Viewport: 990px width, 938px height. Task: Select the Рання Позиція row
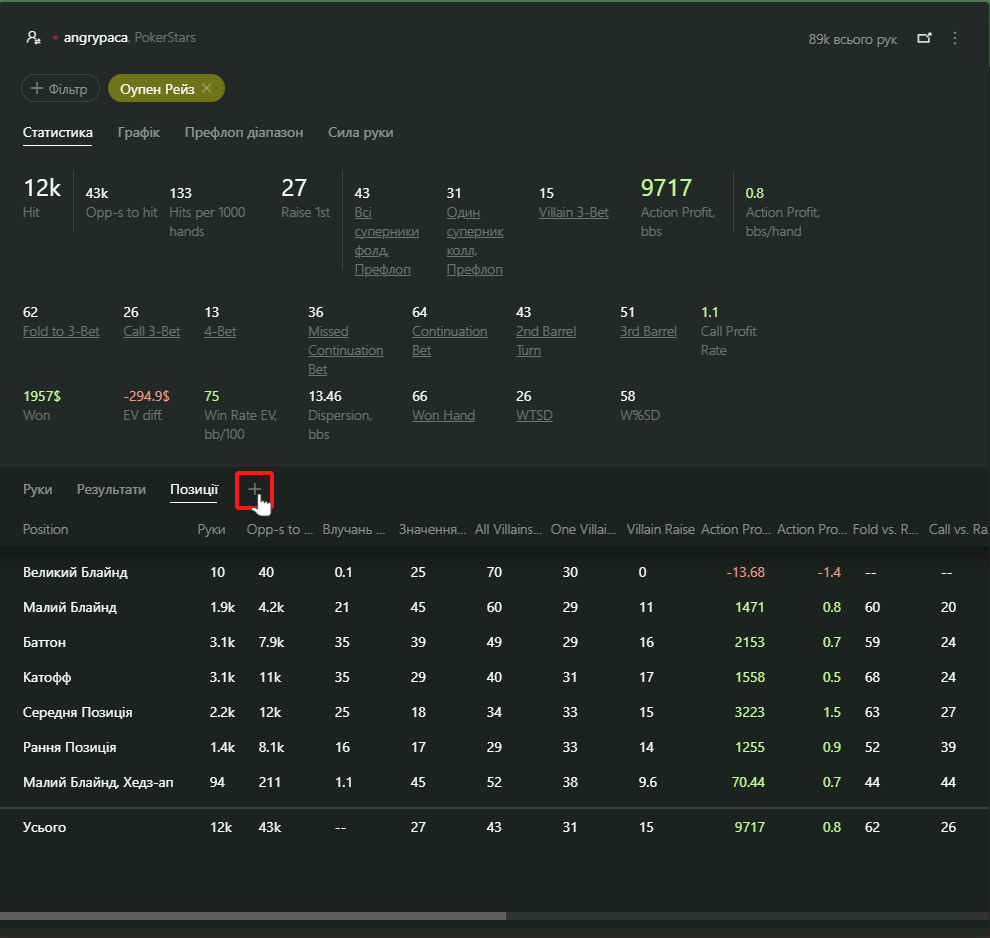495,747
